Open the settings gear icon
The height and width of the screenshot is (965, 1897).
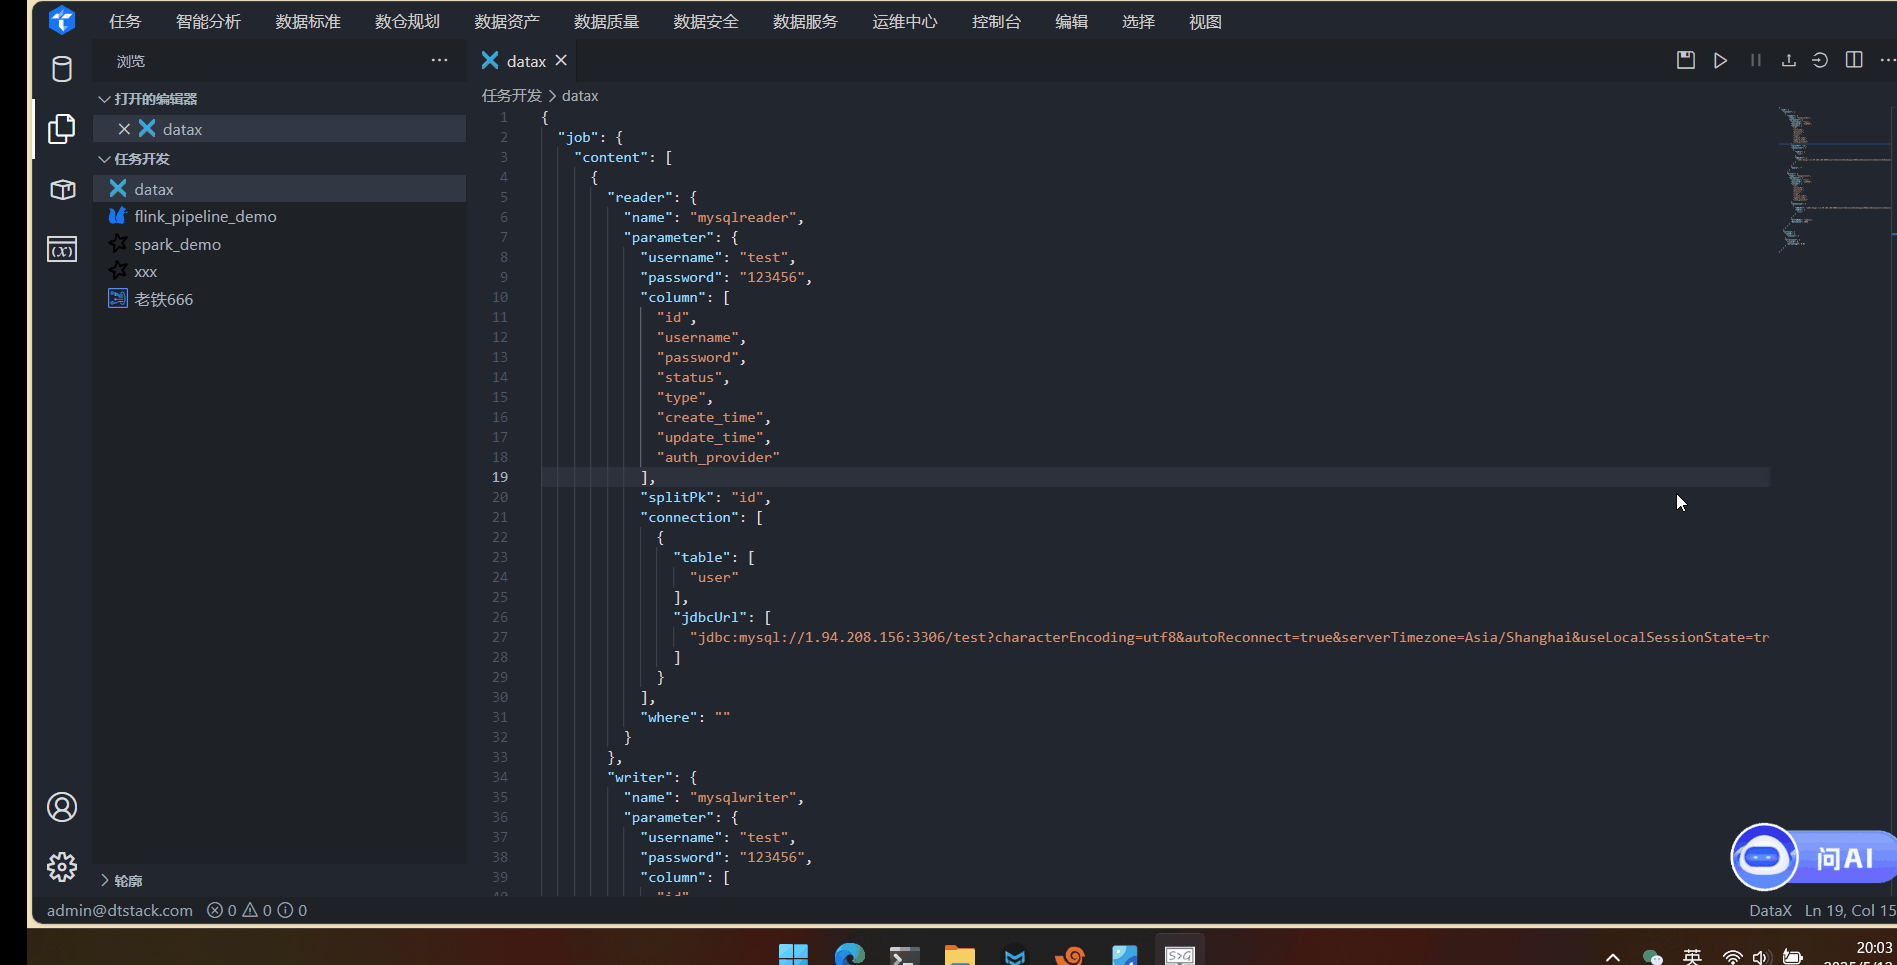[62, 866]
